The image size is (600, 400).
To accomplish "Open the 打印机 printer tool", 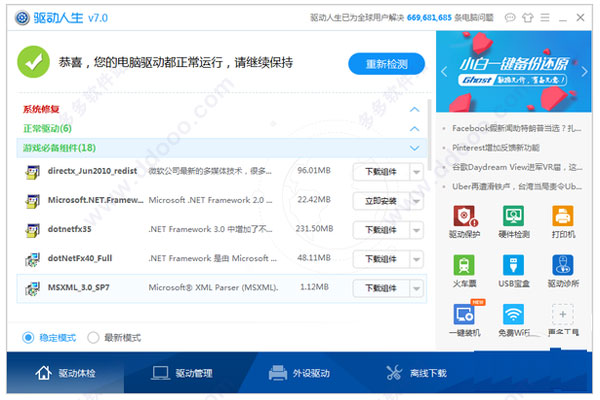I will coord(562,216).
